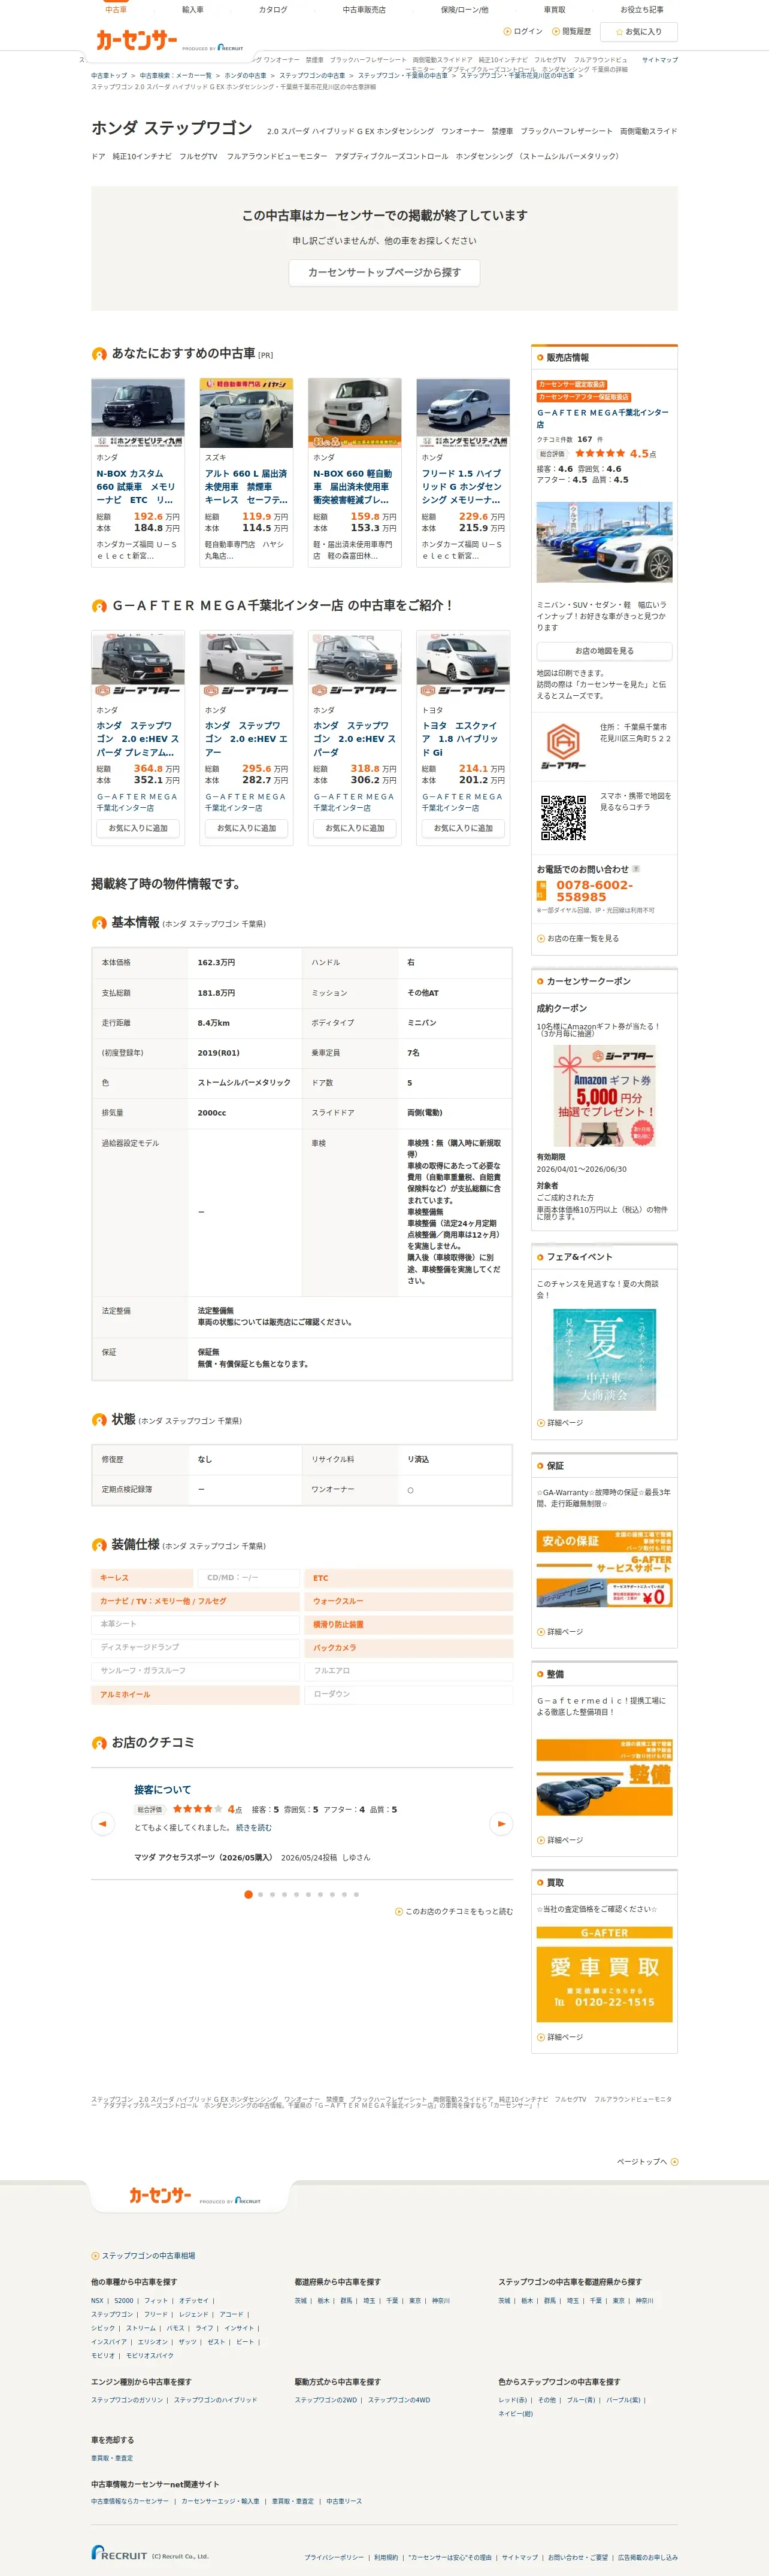Screen dimensions: 769x2576
Task: Jump to the fifth review carousel dot
Action: pos(296,1894)
